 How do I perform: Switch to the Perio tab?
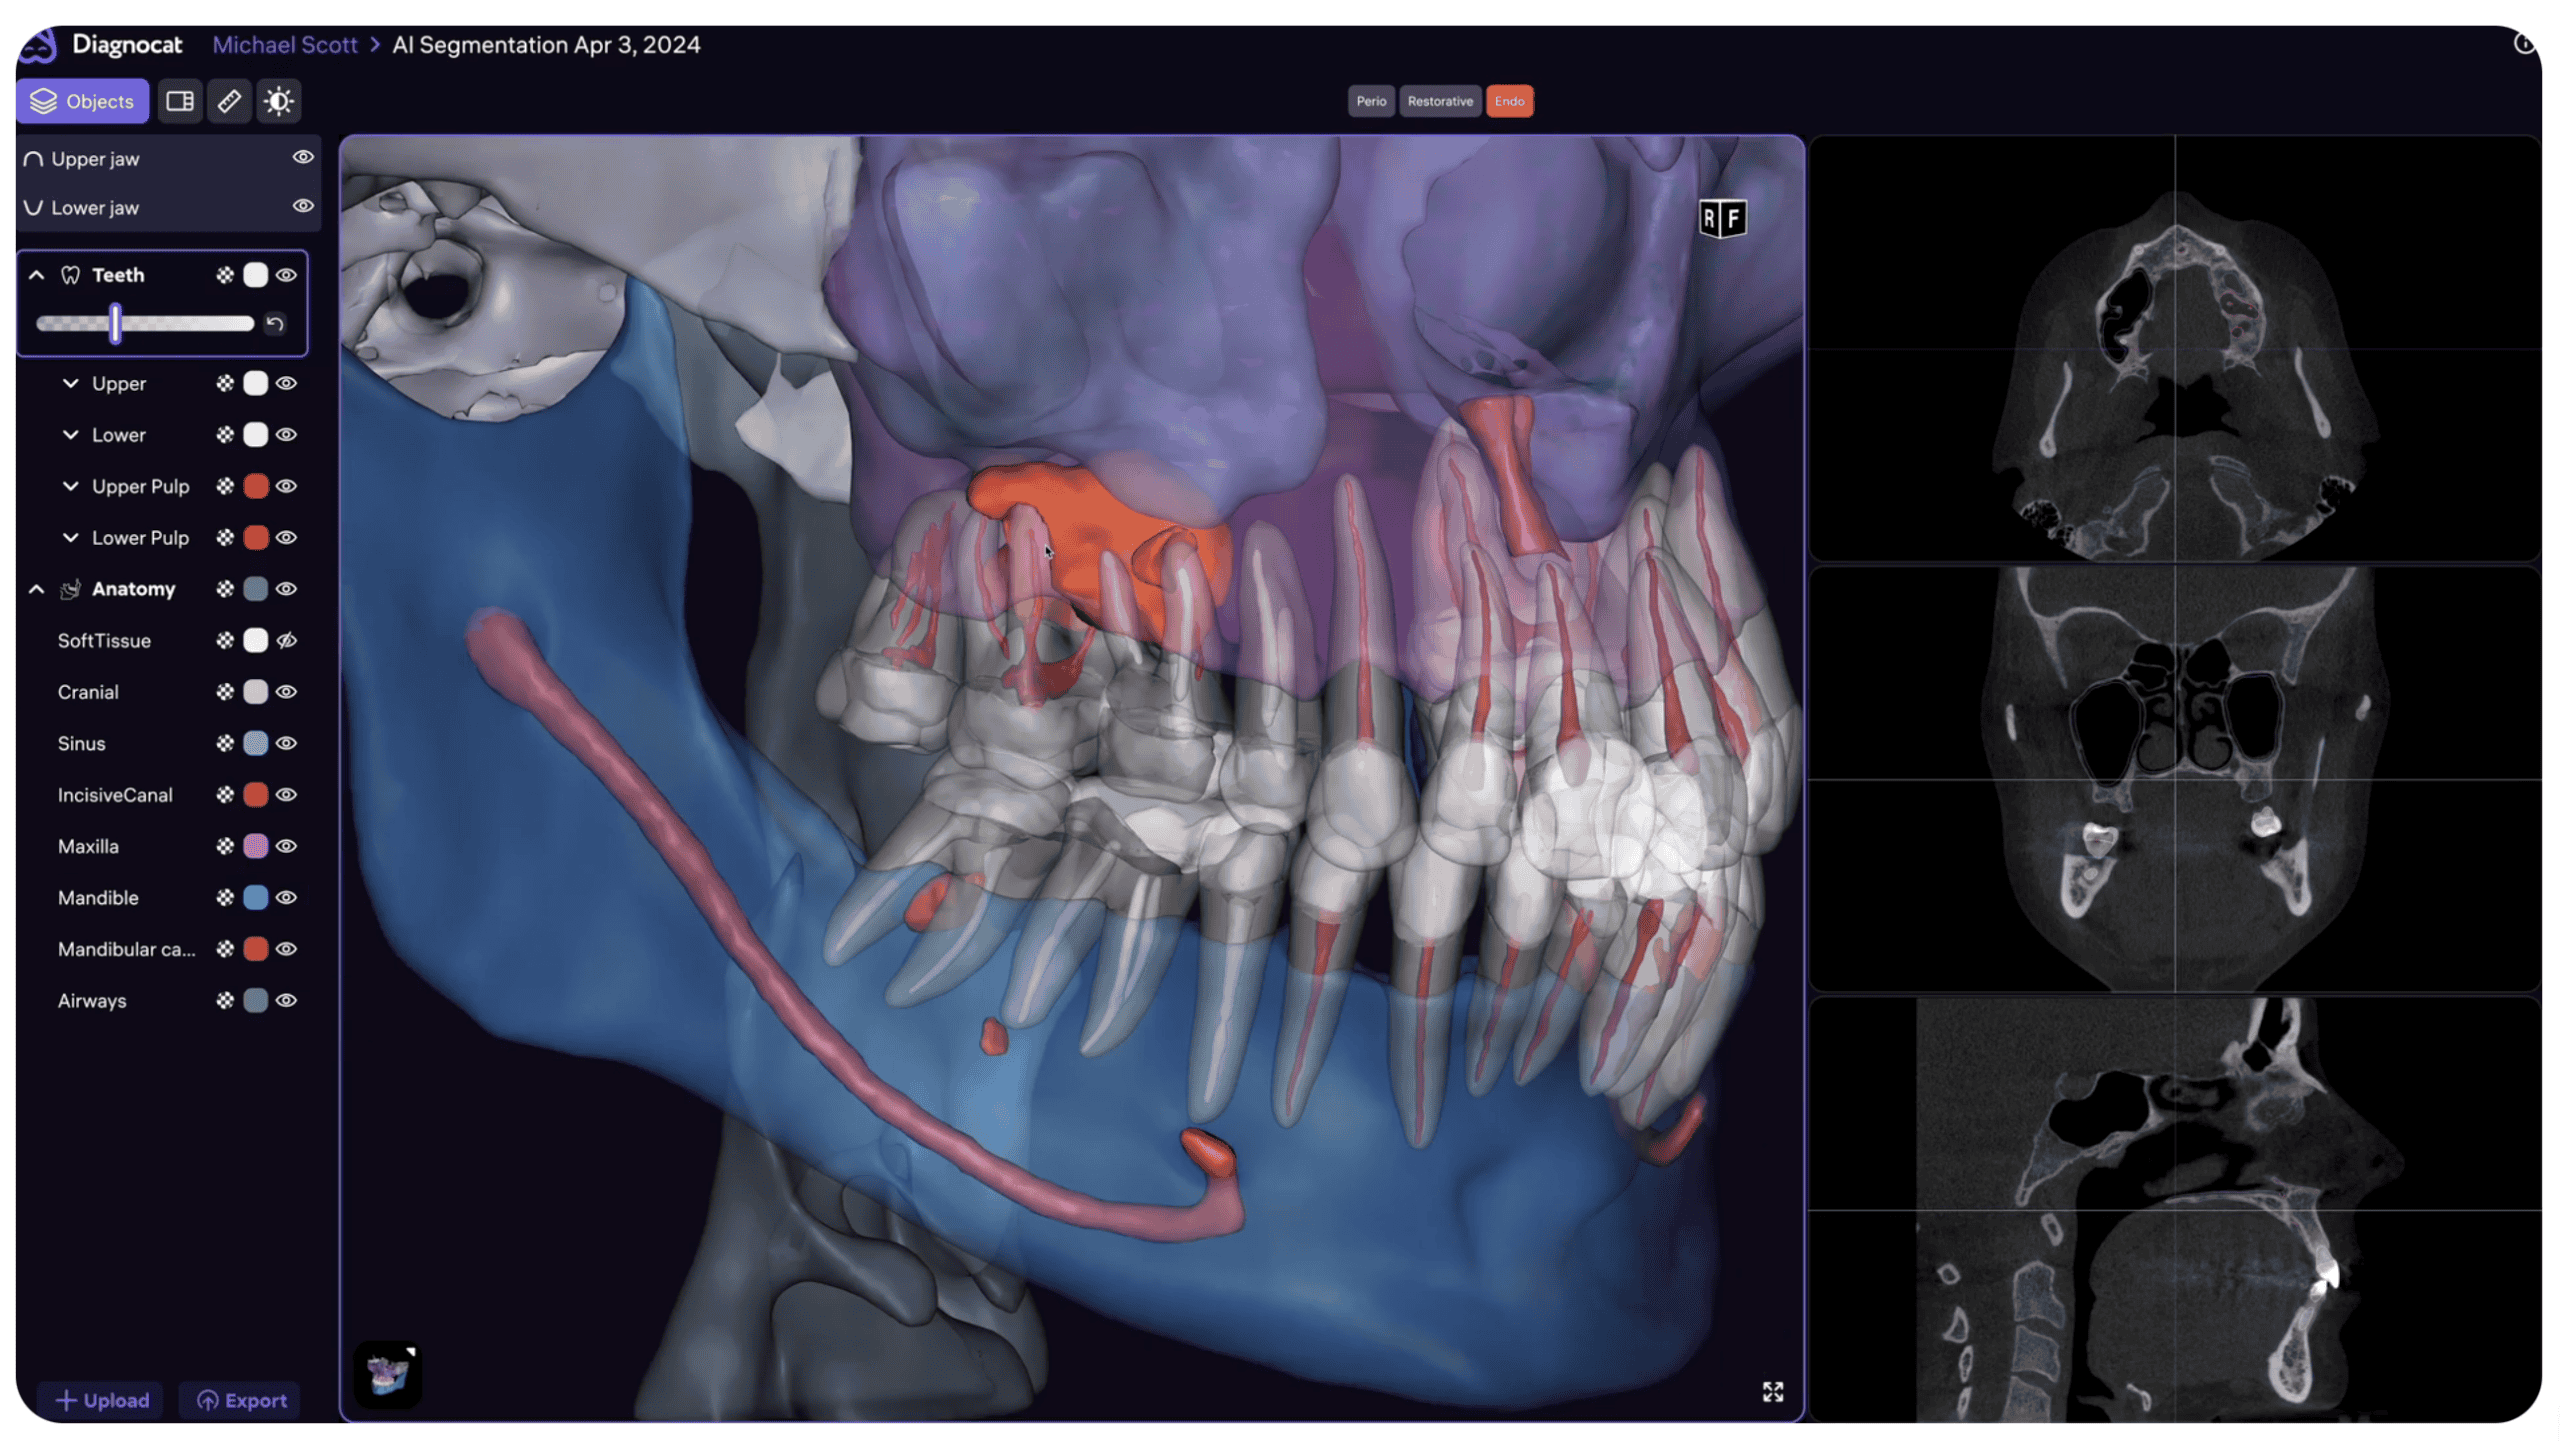[1370, 101]
